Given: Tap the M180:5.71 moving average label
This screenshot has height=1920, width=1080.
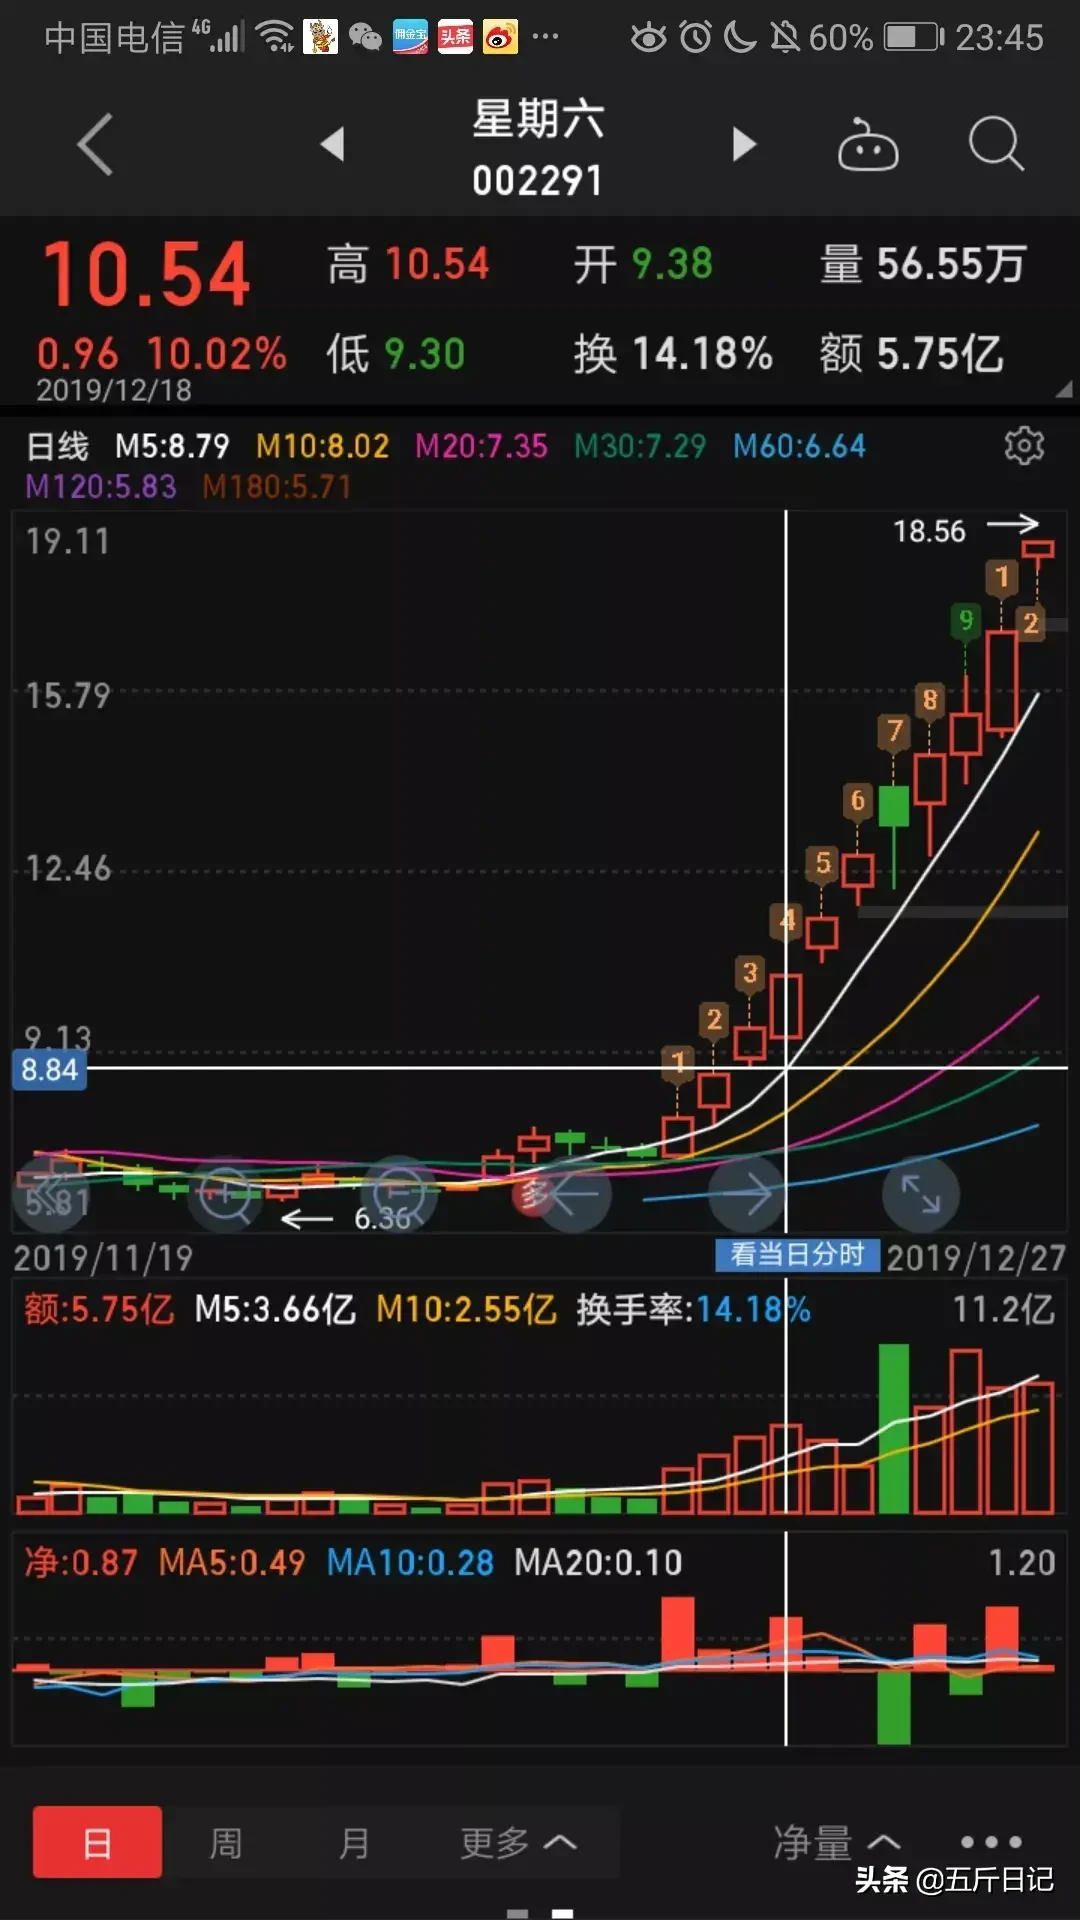Looking at the screenshot, I should pos(277,487).
